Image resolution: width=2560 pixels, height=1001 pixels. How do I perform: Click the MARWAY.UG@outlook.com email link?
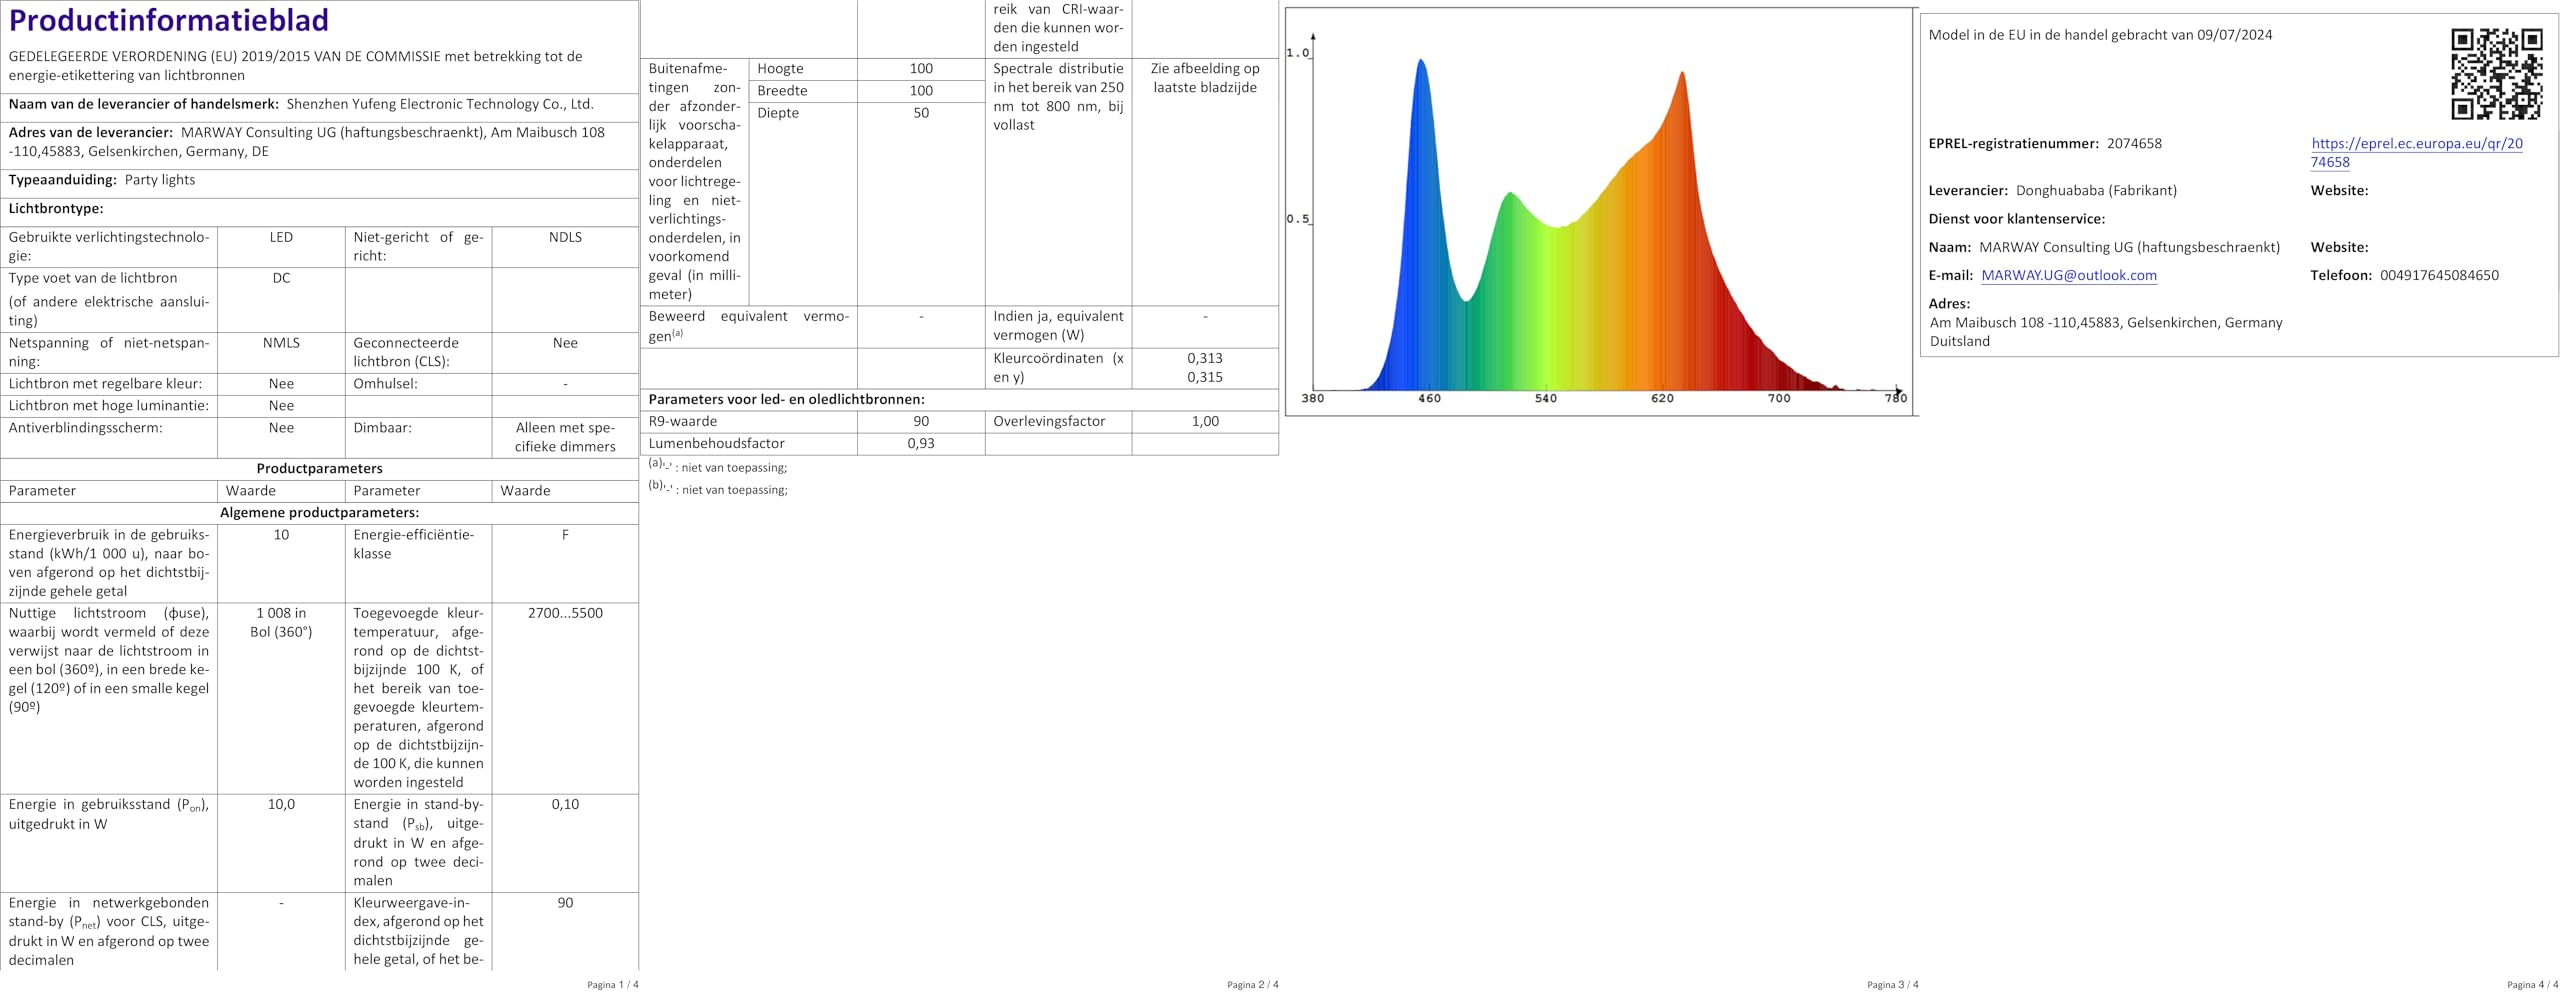[2068, 275]
